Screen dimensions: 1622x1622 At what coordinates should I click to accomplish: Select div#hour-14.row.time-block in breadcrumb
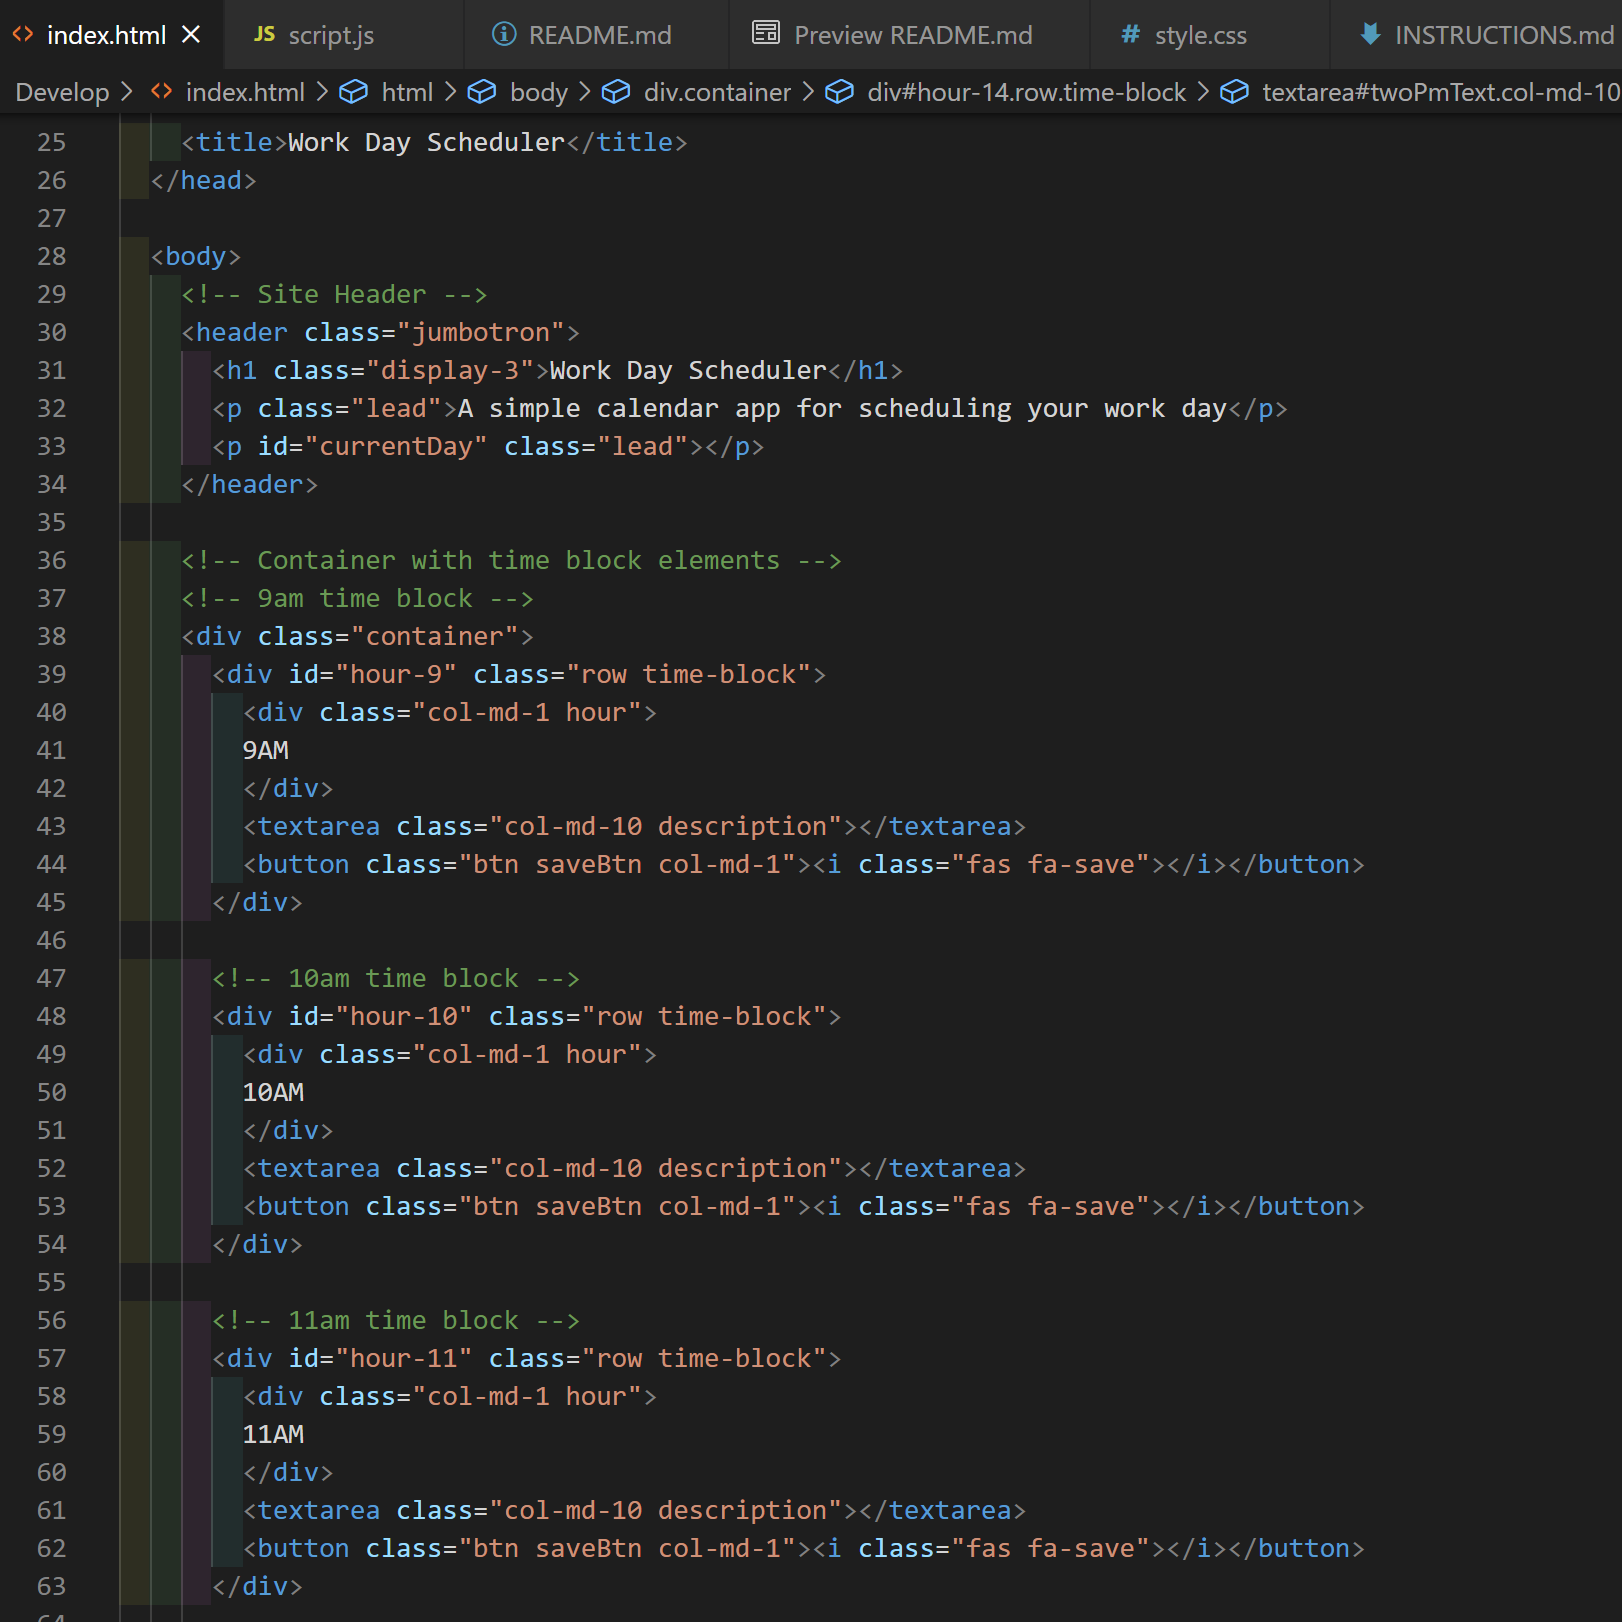point(1026,92)
